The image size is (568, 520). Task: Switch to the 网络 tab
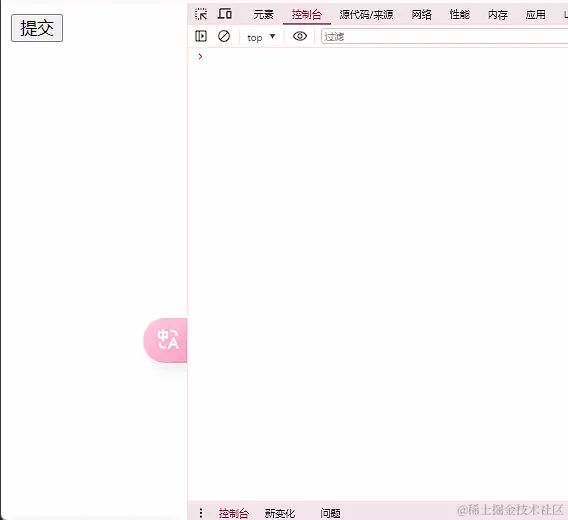(421, 14)
